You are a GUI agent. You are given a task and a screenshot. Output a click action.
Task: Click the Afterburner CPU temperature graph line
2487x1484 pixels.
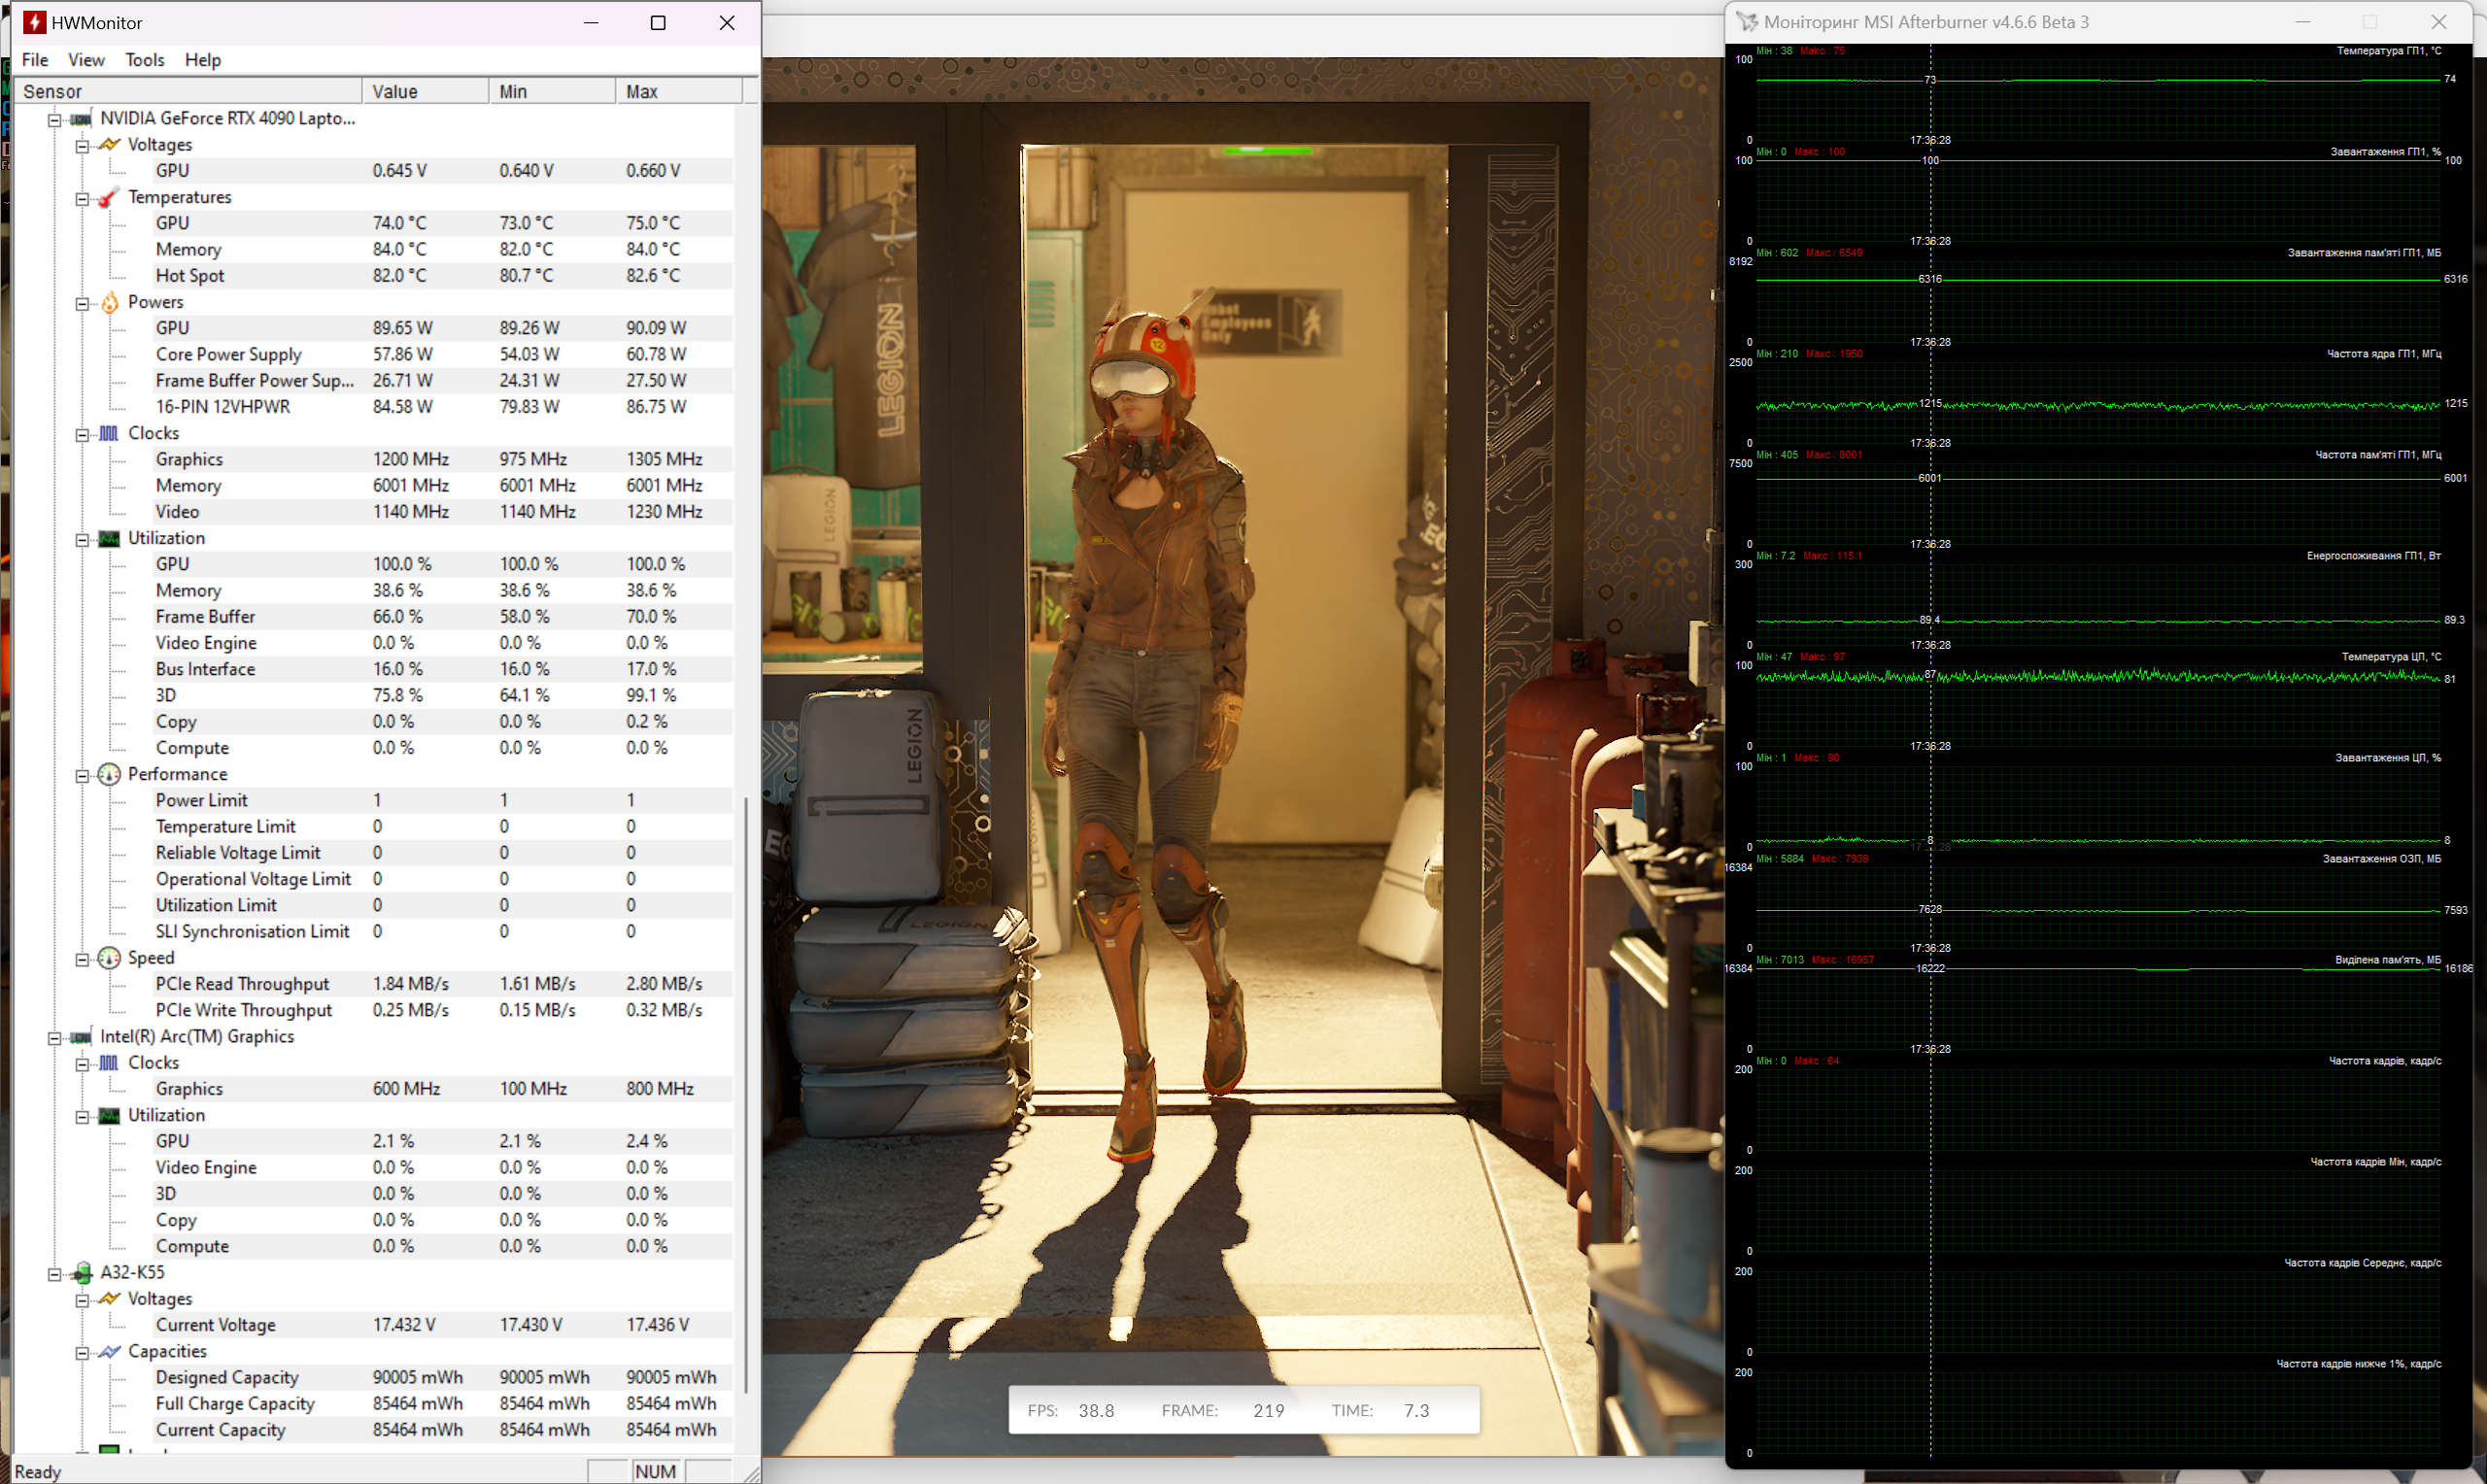(2098, 677)
